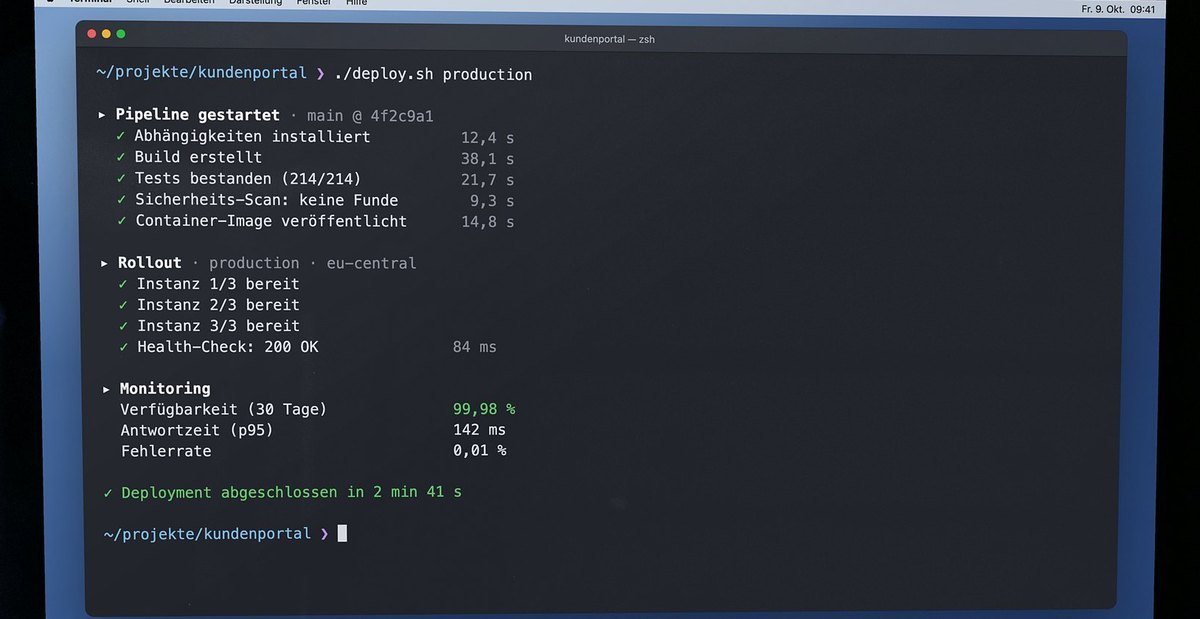Click the triangle marker before 'Monitoring'

coord(107,389)
